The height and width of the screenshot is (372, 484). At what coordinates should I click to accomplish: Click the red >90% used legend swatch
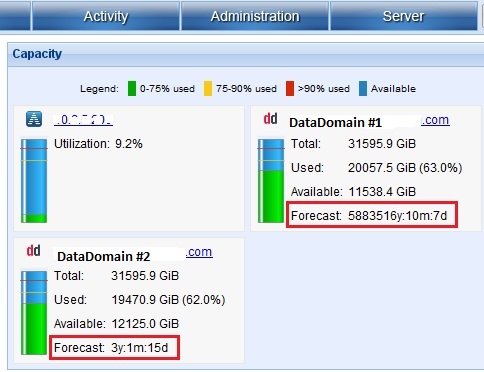[290, 89]
